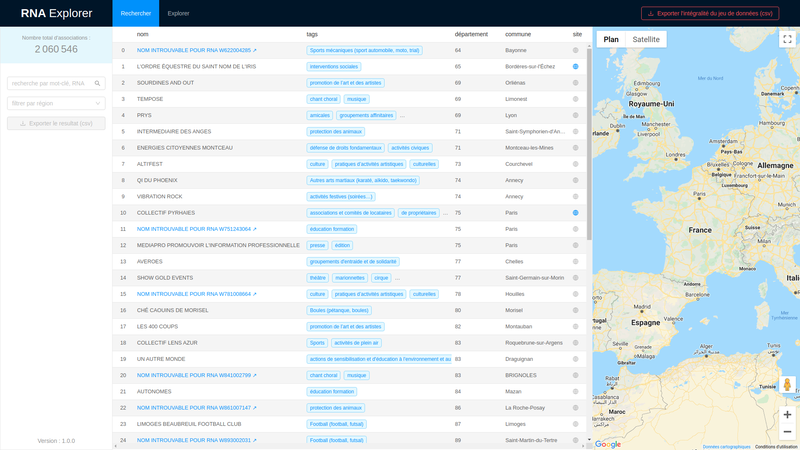Click site dot for LES 400 COUPS
Image resolution: width=800 pixels, height=450 pixels.
coord(576,327)
